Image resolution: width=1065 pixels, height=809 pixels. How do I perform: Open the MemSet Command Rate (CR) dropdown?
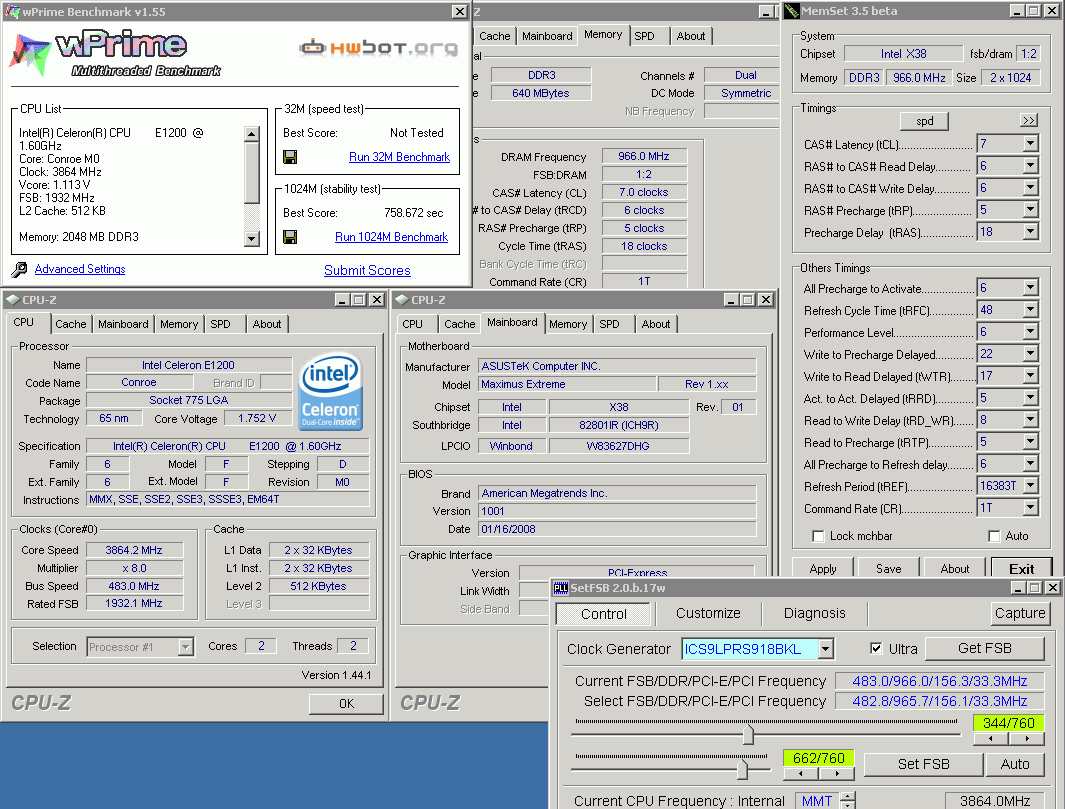coord(1030,508)
